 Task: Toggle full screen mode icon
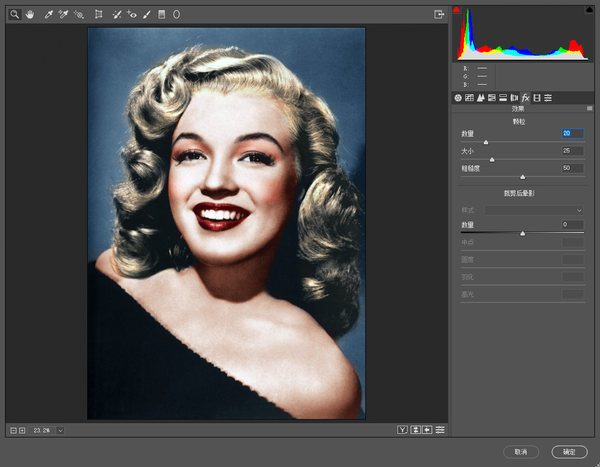coord(438,14)
